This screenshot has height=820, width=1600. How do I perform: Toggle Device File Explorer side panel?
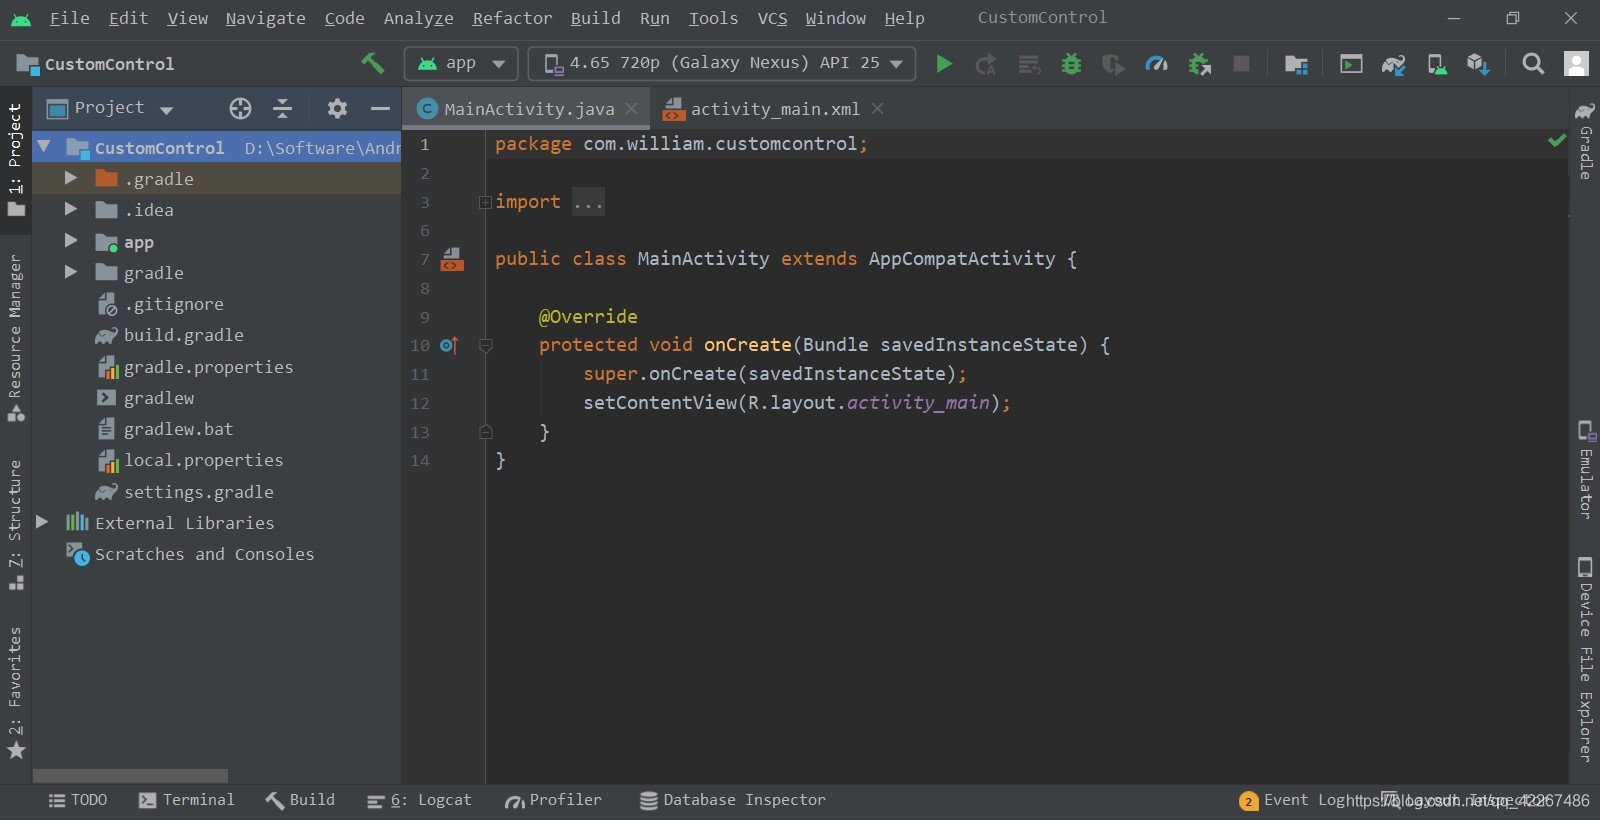tap(1585, 659)
